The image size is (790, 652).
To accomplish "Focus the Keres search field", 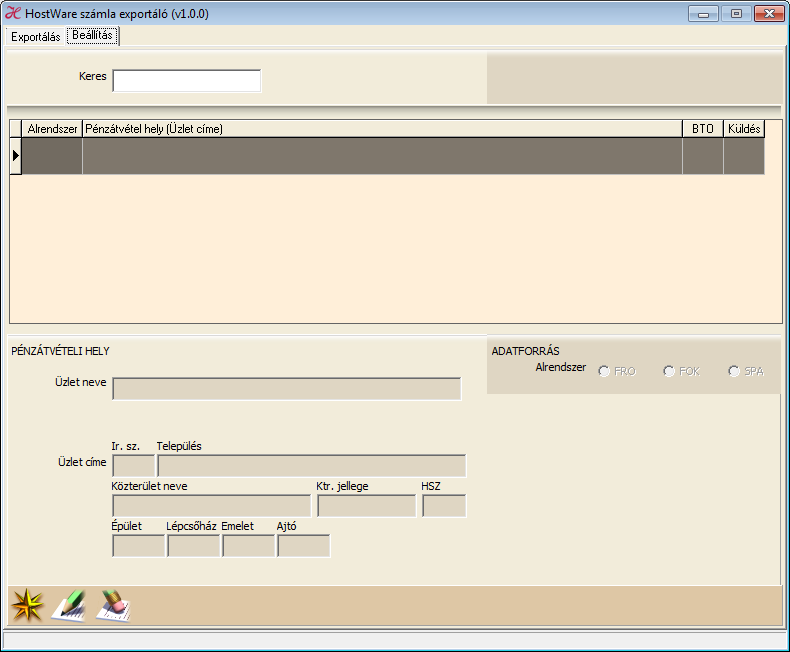I will [187, 81].
